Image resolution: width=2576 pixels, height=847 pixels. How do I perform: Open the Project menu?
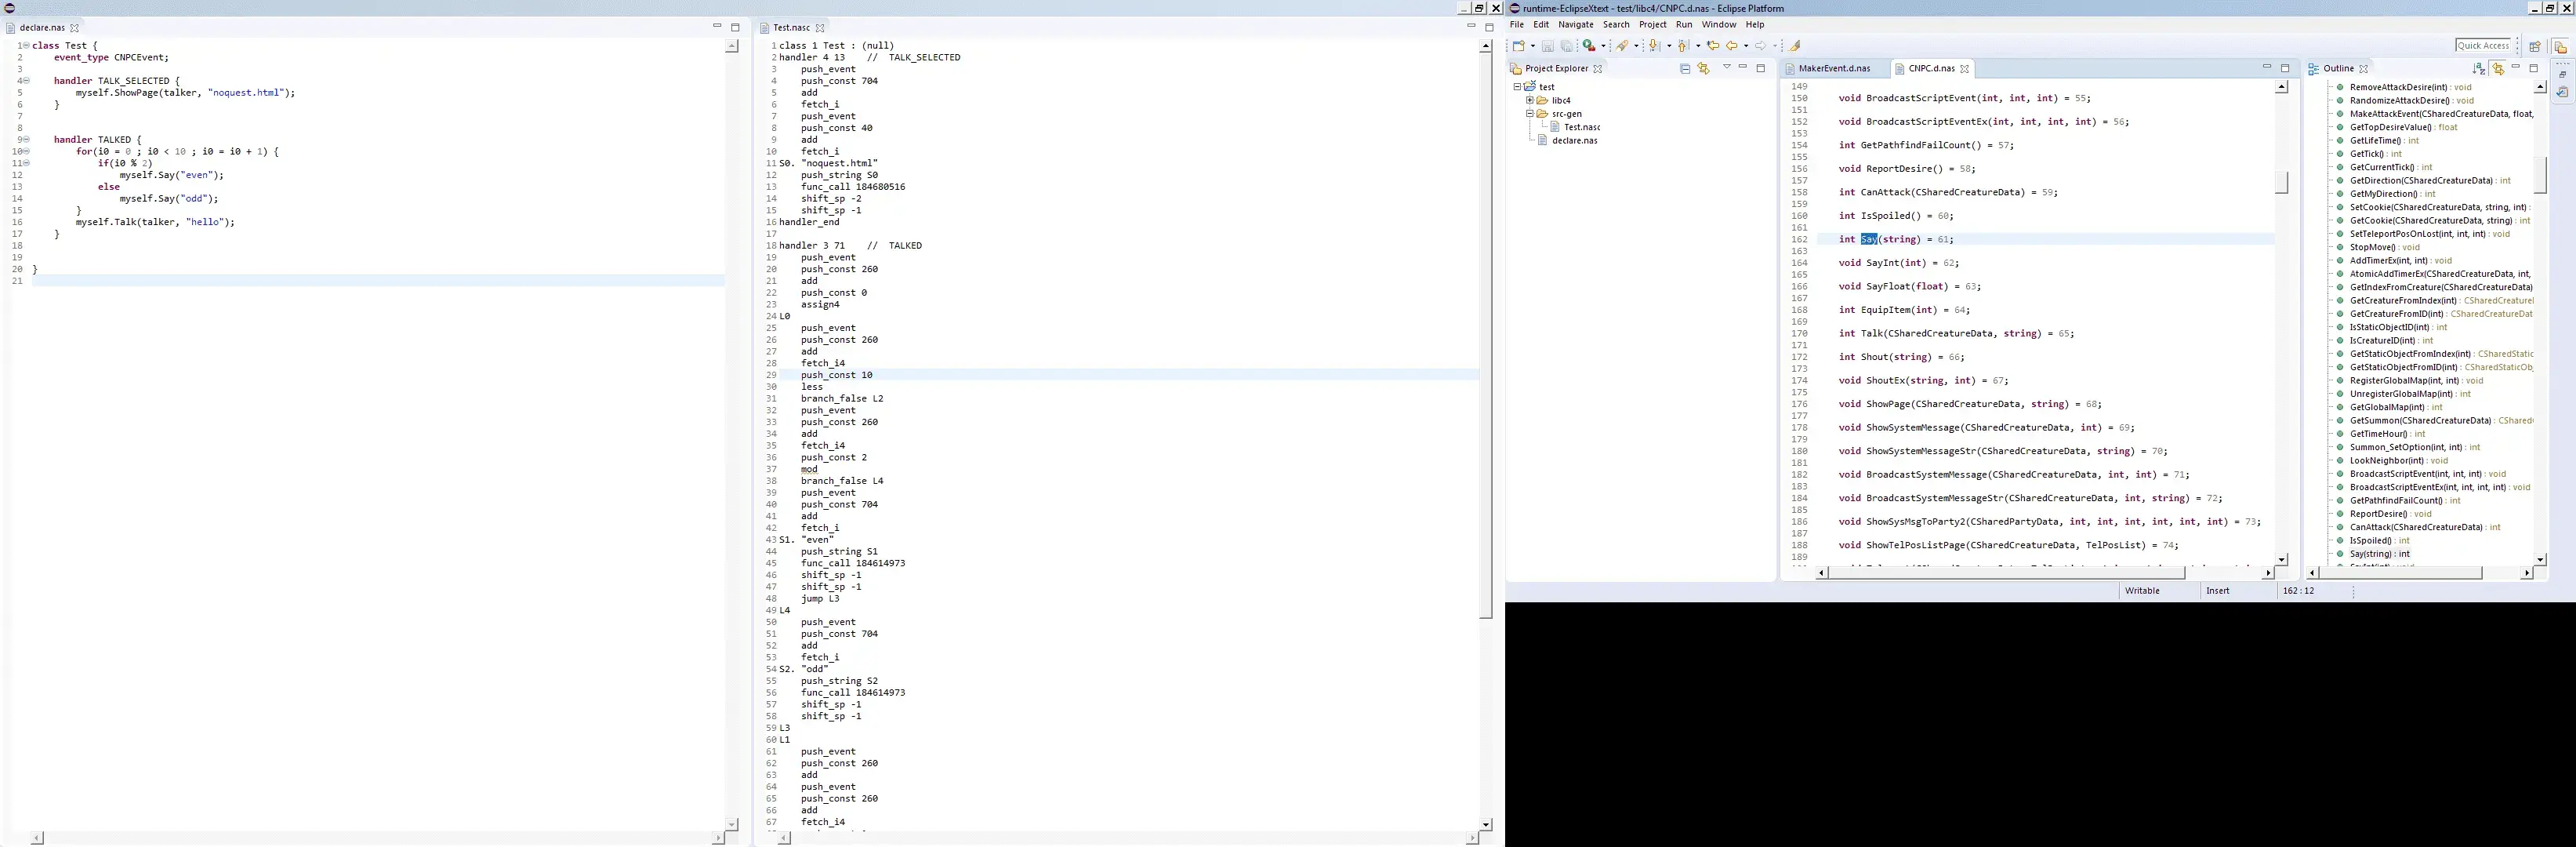1653,25
